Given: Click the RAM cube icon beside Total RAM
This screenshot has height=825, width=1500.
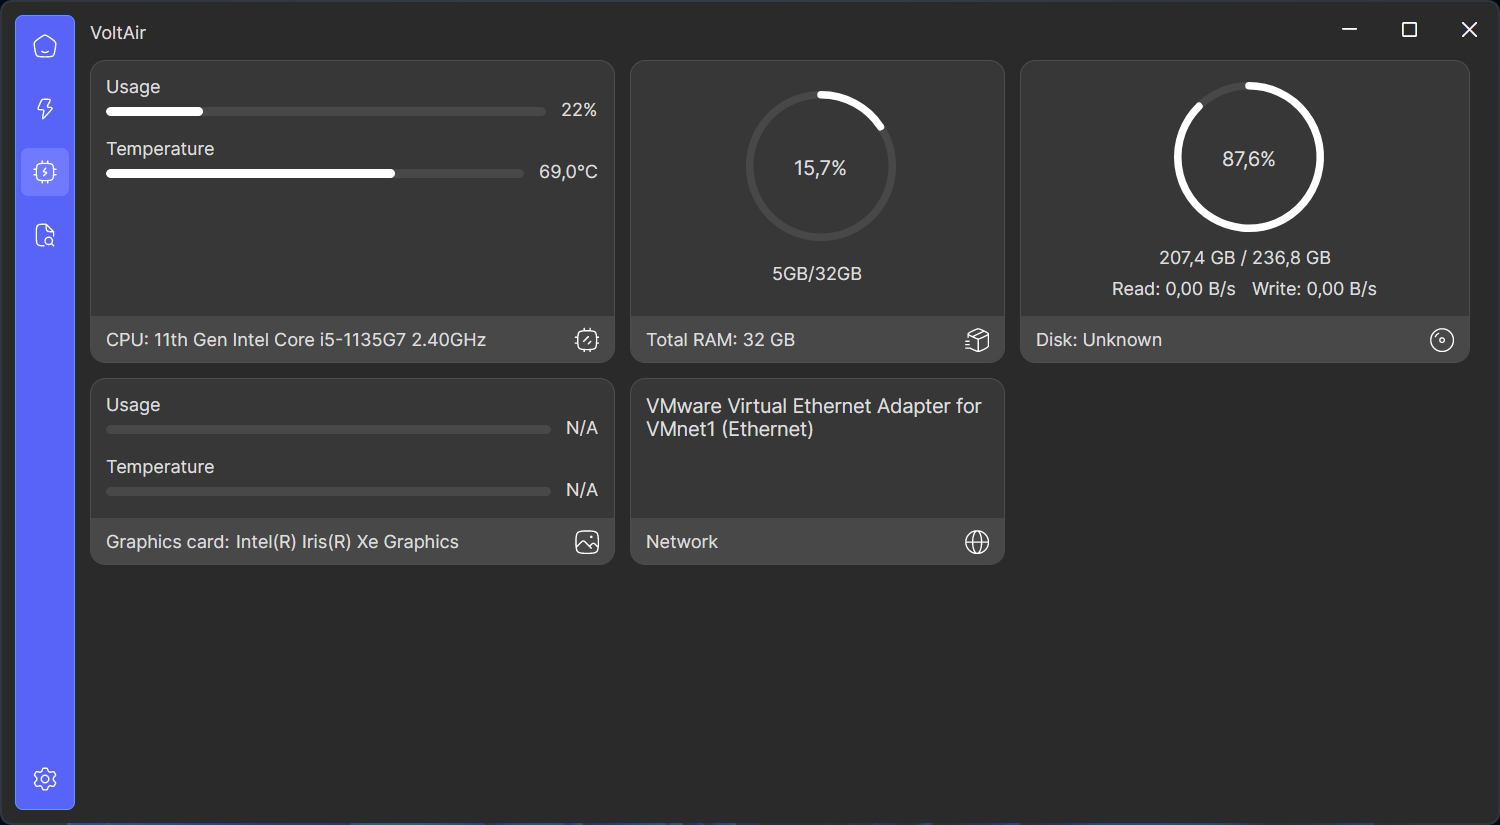Looking at the screenshot, I should 977,340.
